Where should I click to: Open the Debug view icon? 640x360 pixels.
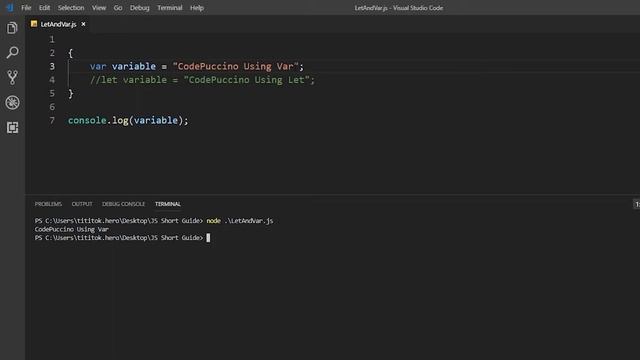(12, 102)
